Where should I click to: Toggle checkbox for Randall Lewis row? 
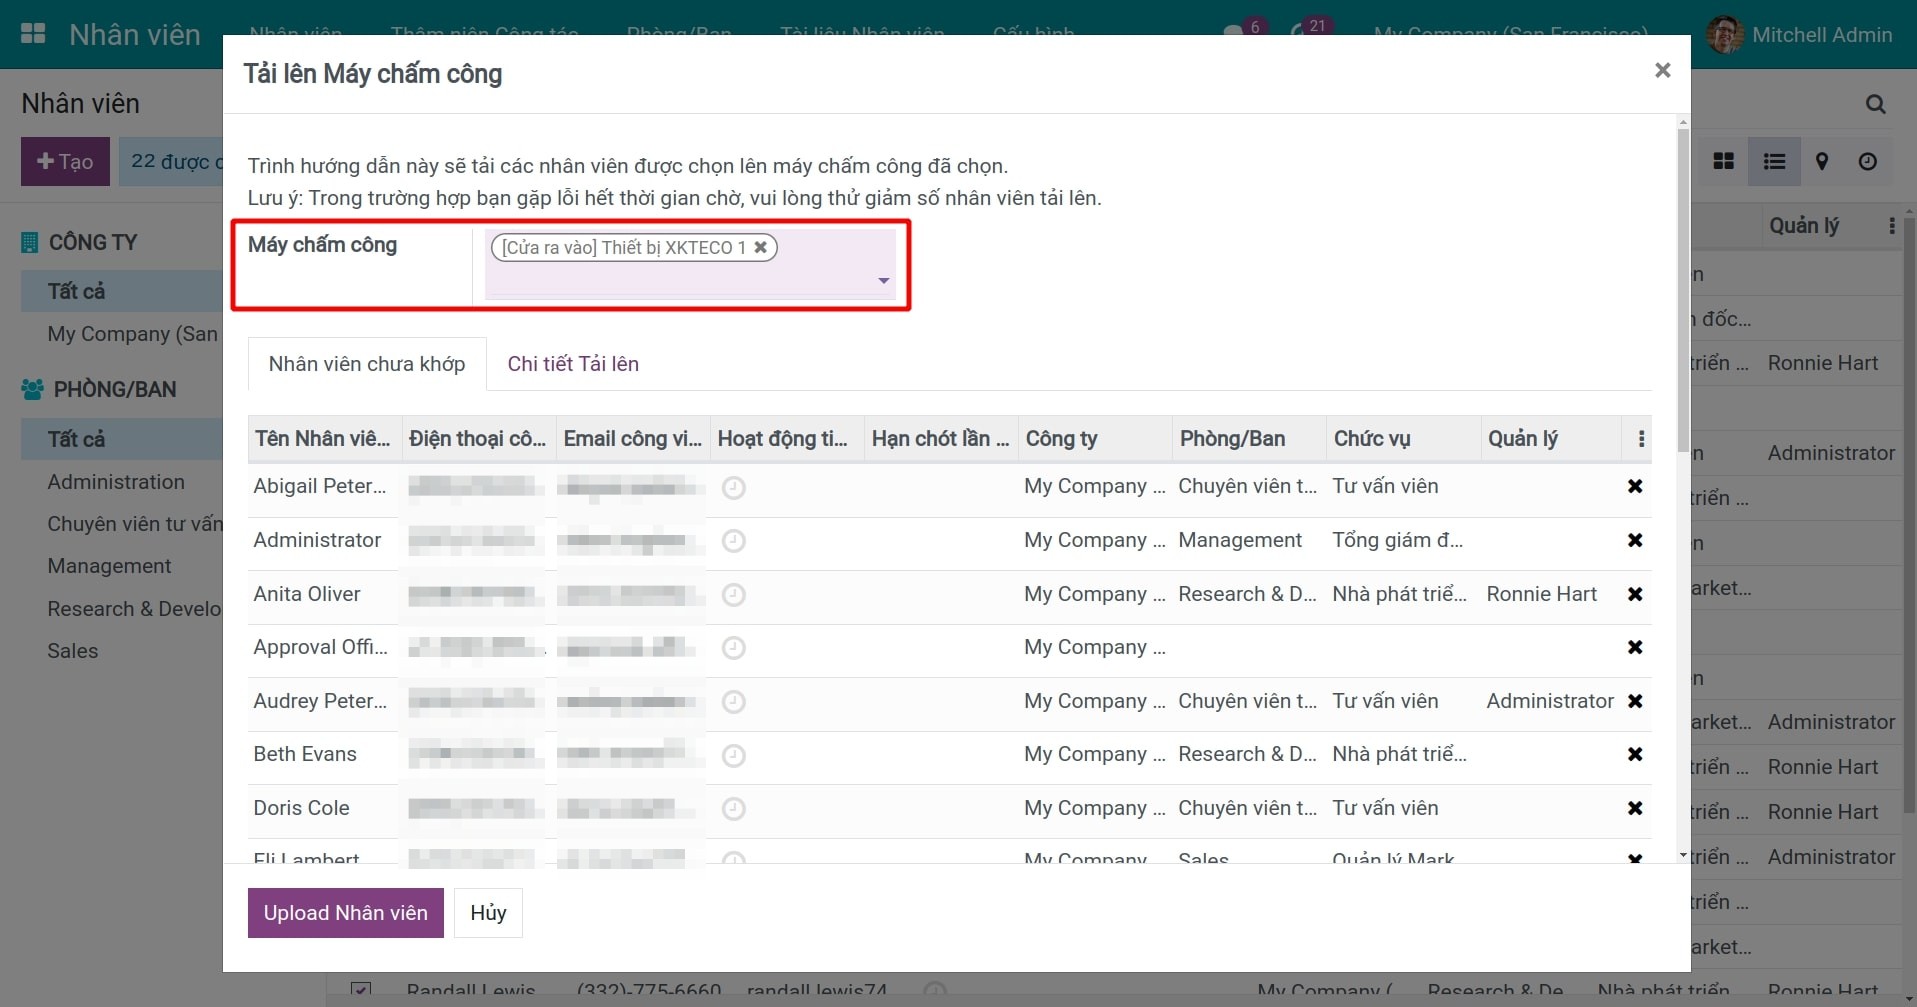click(x=361, y=990)
